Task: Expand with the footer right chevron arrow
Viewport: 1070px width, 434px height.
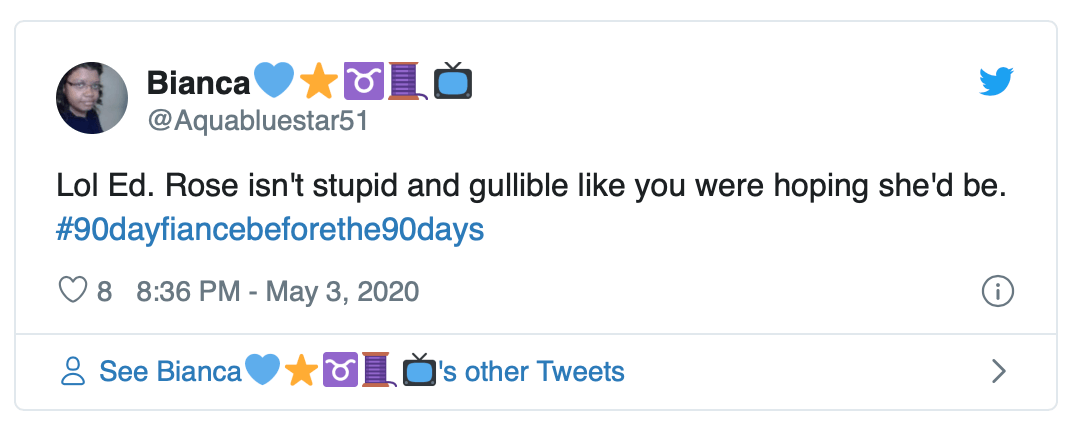Action: pos(998,372)
